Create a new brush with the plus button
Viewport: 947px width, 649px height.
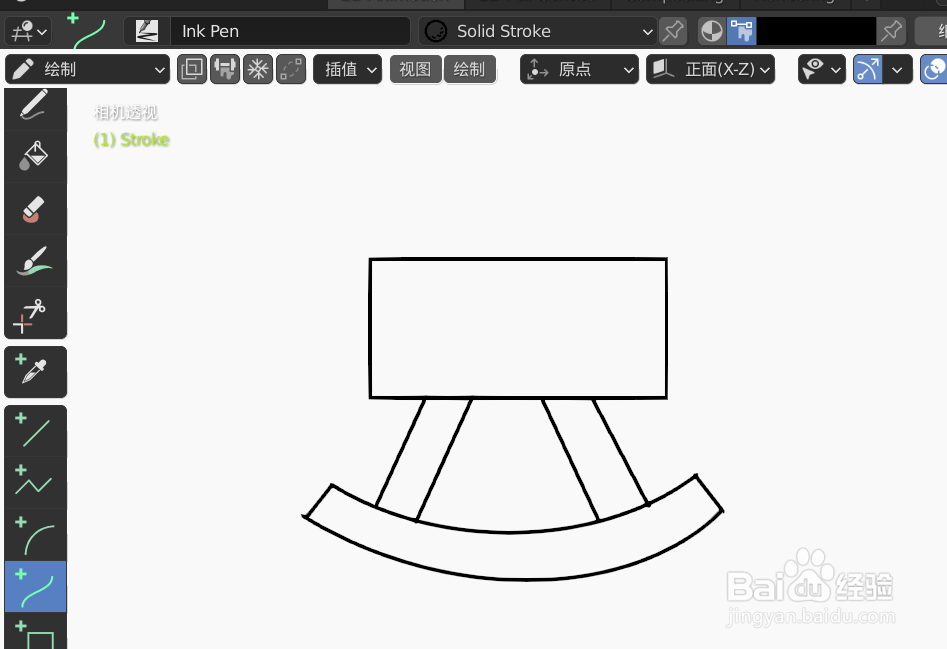(70, 15)
